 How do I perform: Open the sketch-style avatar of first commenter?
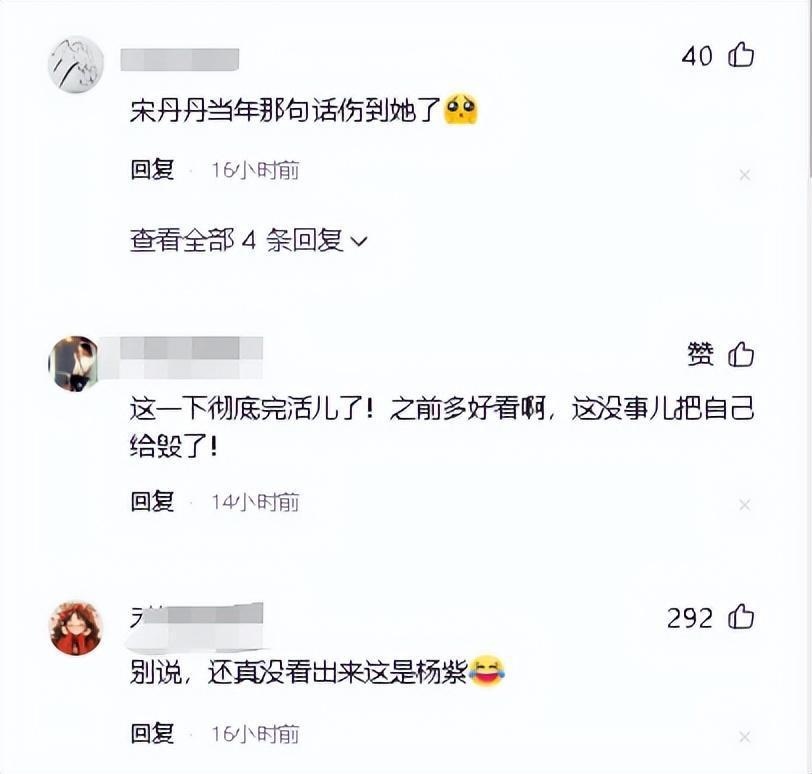[x=76, y=64]
